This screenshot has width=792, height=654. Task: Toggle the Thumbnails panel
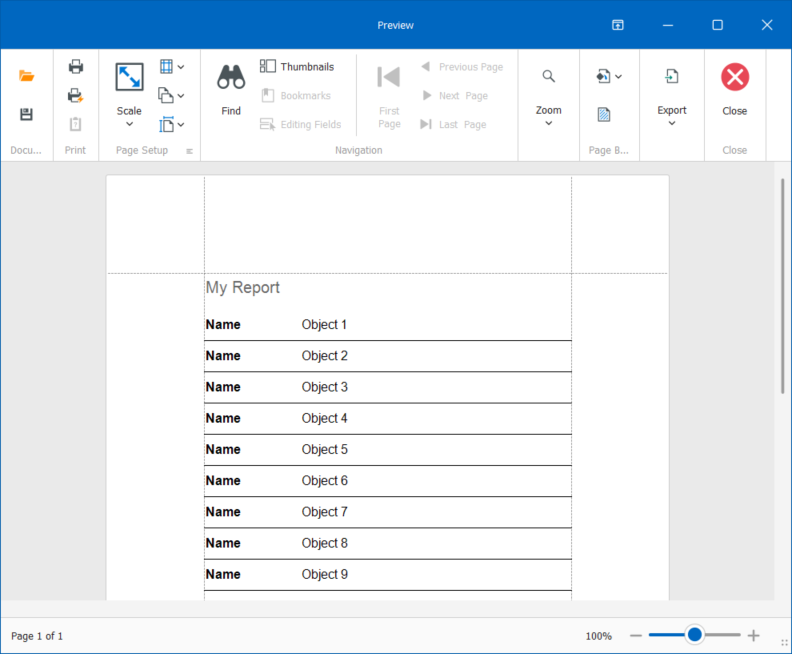pos(297,67)
